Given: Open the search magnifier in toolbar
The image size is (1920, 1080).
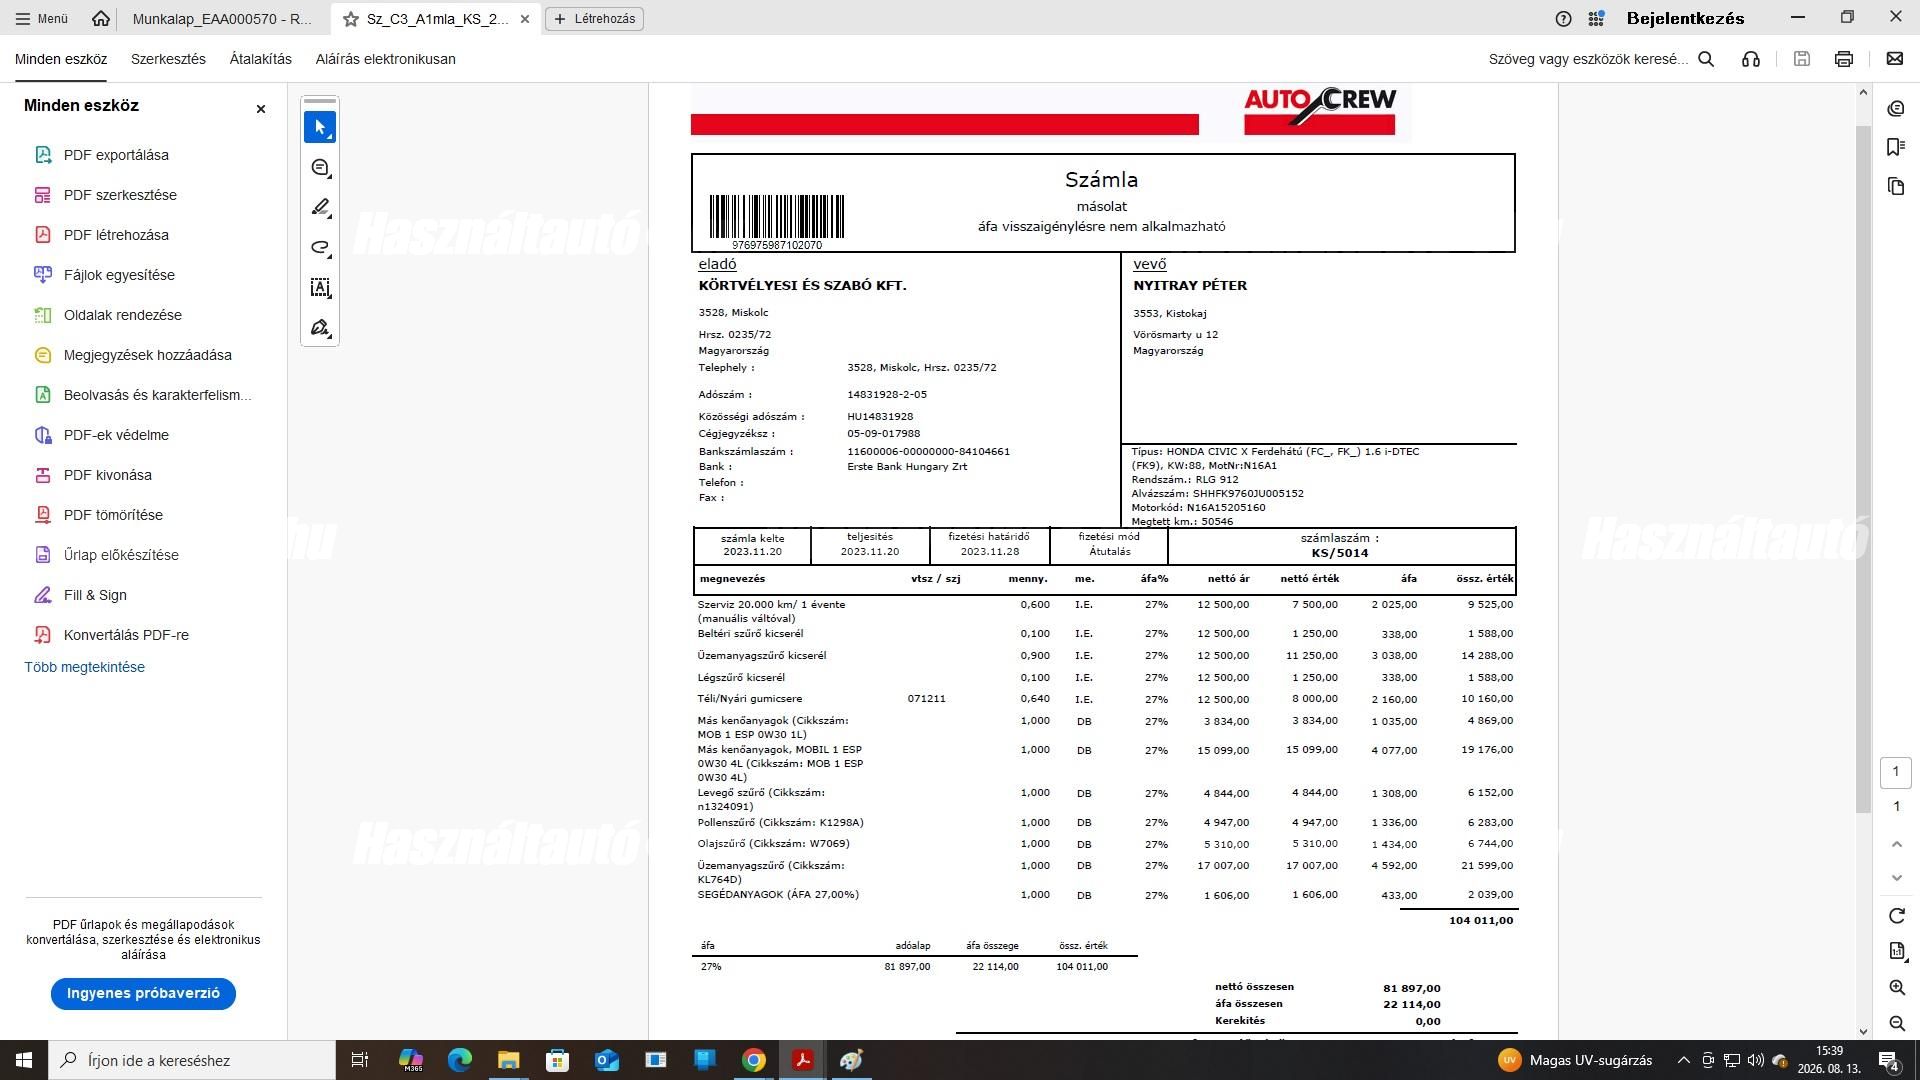Looking at the screenshot, I should pos(1707,59).
